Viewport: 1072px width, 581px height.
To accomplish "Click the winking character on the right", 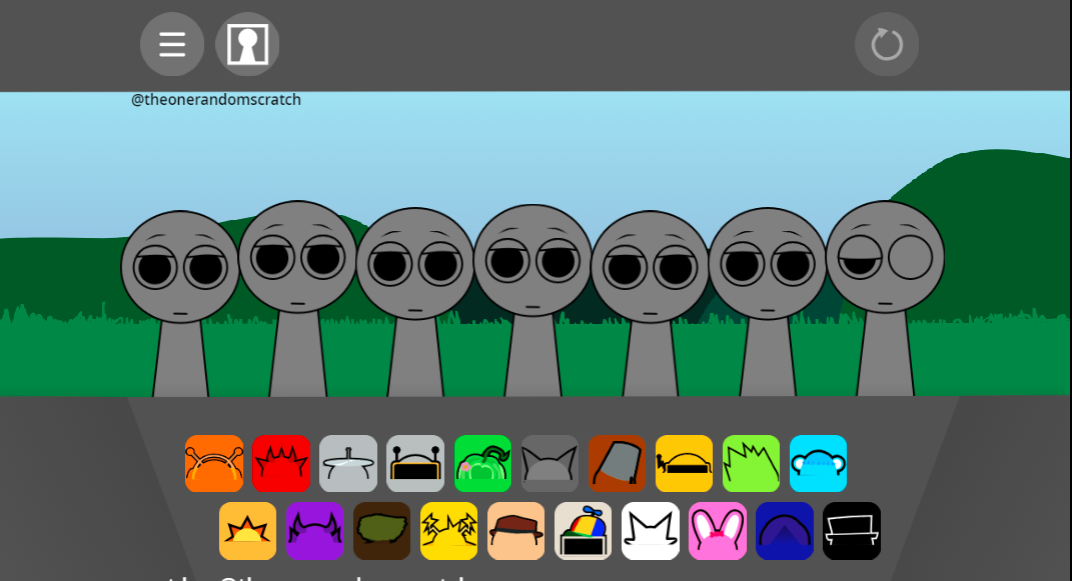I will pyautogui.click(x=885, y=280).
